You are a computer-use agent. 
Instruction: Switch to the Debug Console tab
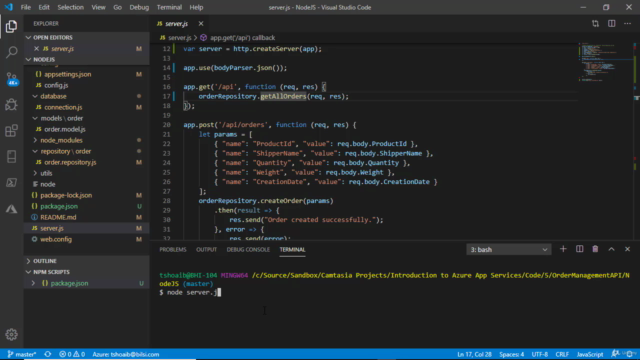point(248,249)
